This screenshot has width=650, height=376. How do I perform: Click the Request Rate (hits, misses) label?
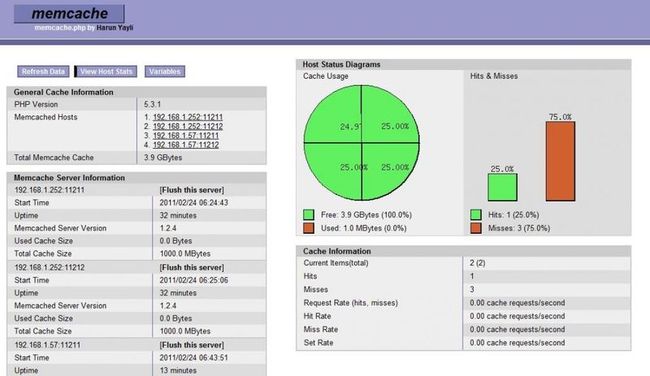[350, 303]
